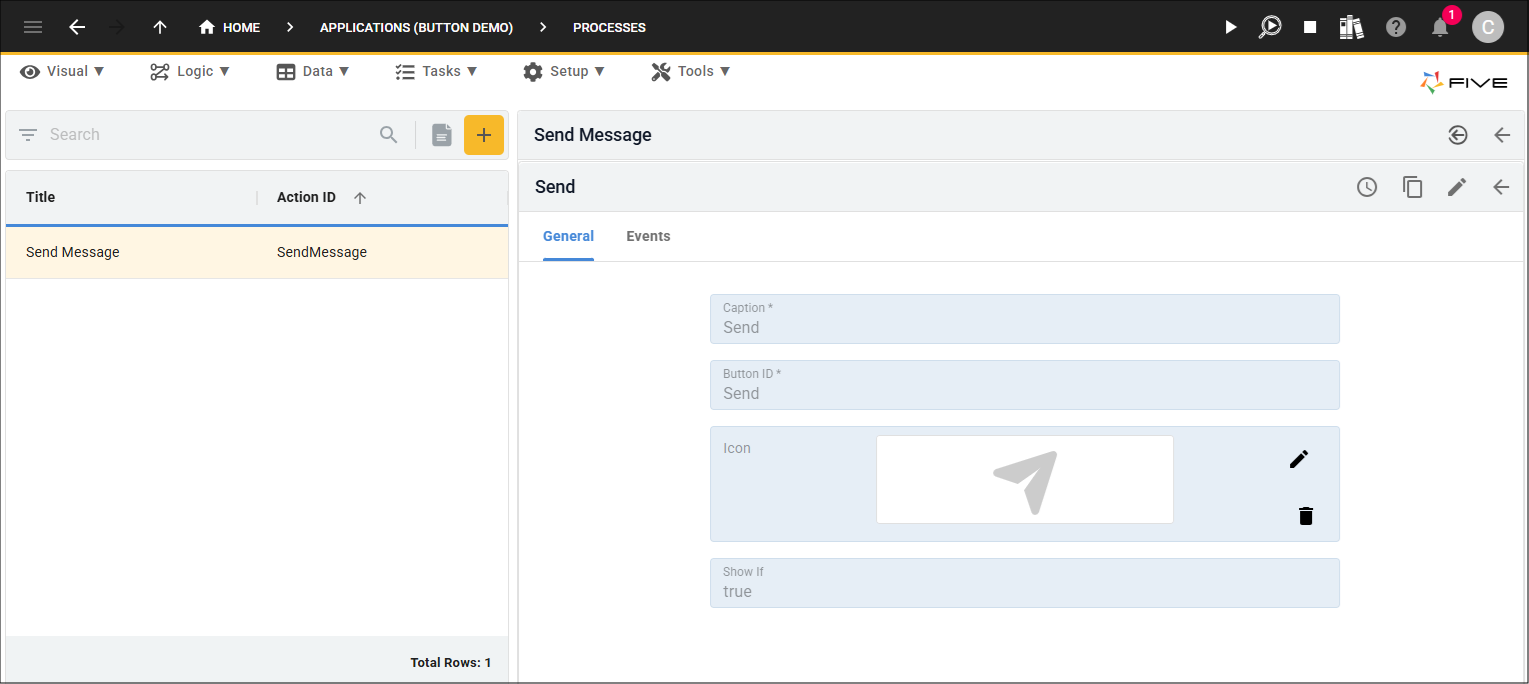The width and height of the screenshot is (1529, 684).
Task: Click the search magnifier icon
Action: (x=389, y=134)
